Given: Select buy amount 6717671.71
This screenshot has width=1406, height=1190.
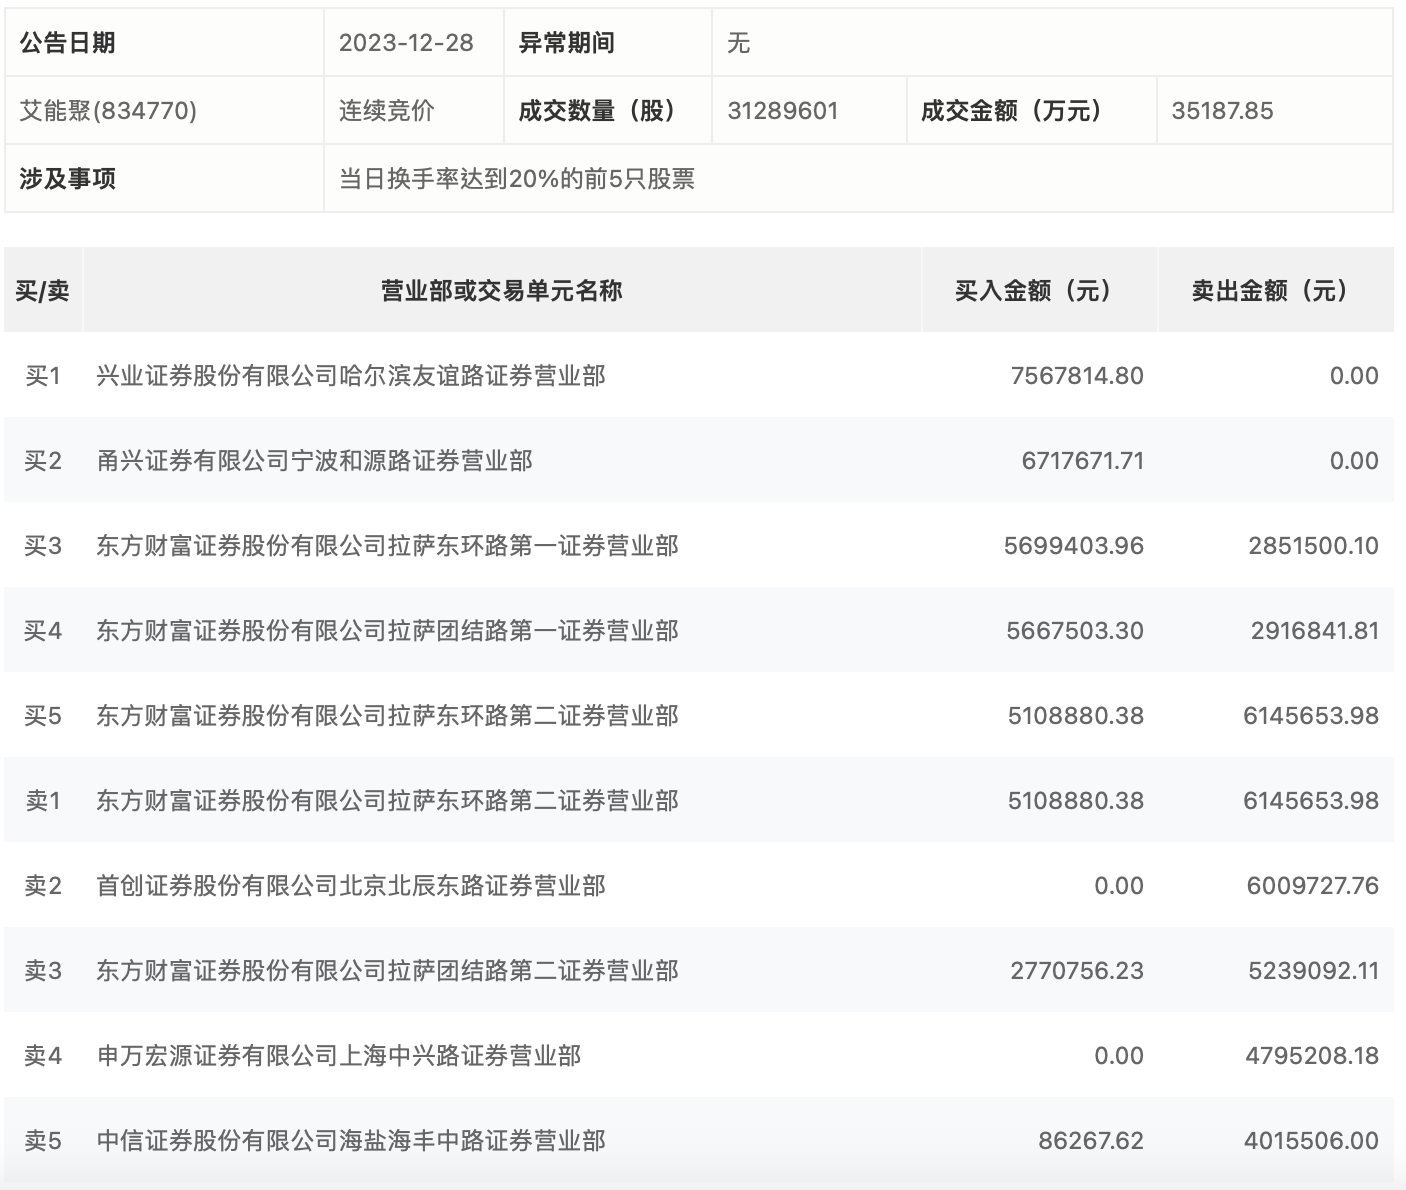Looking at the screenshot, I should pyautogui.click(x=1082, y=460).
